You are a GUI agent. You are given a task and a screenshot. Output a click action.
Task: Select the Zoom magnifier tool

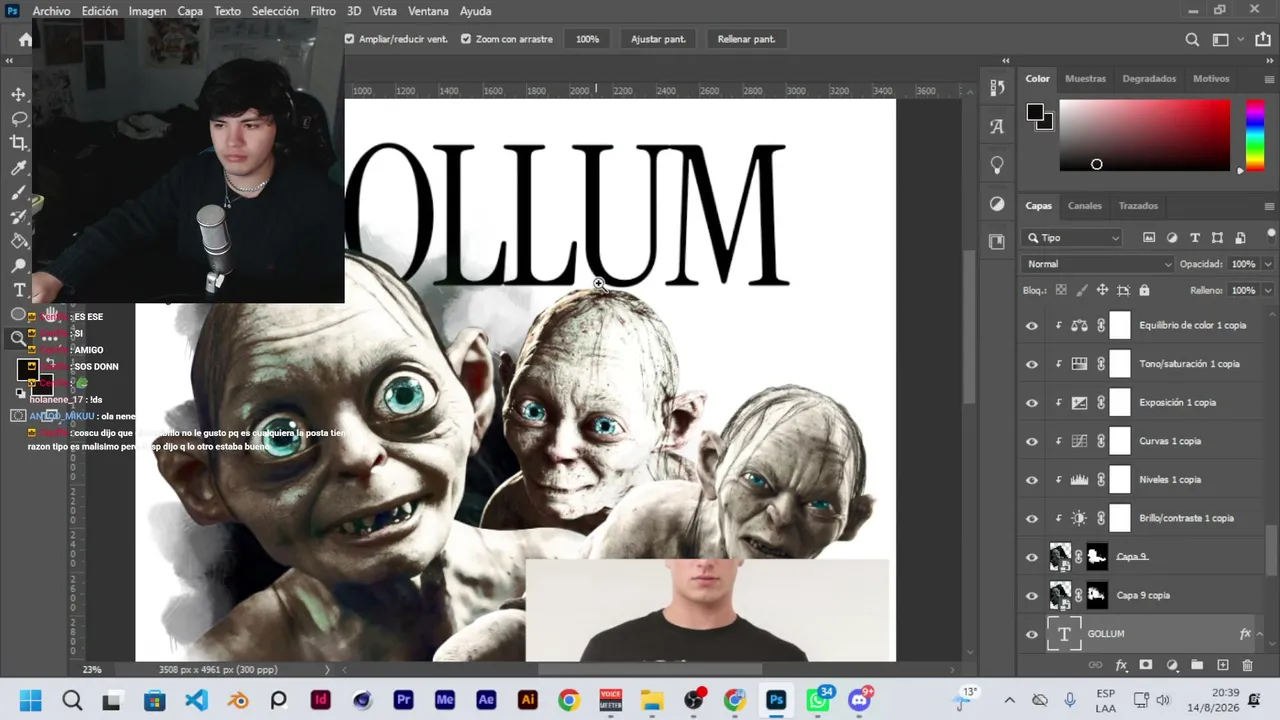19,339
